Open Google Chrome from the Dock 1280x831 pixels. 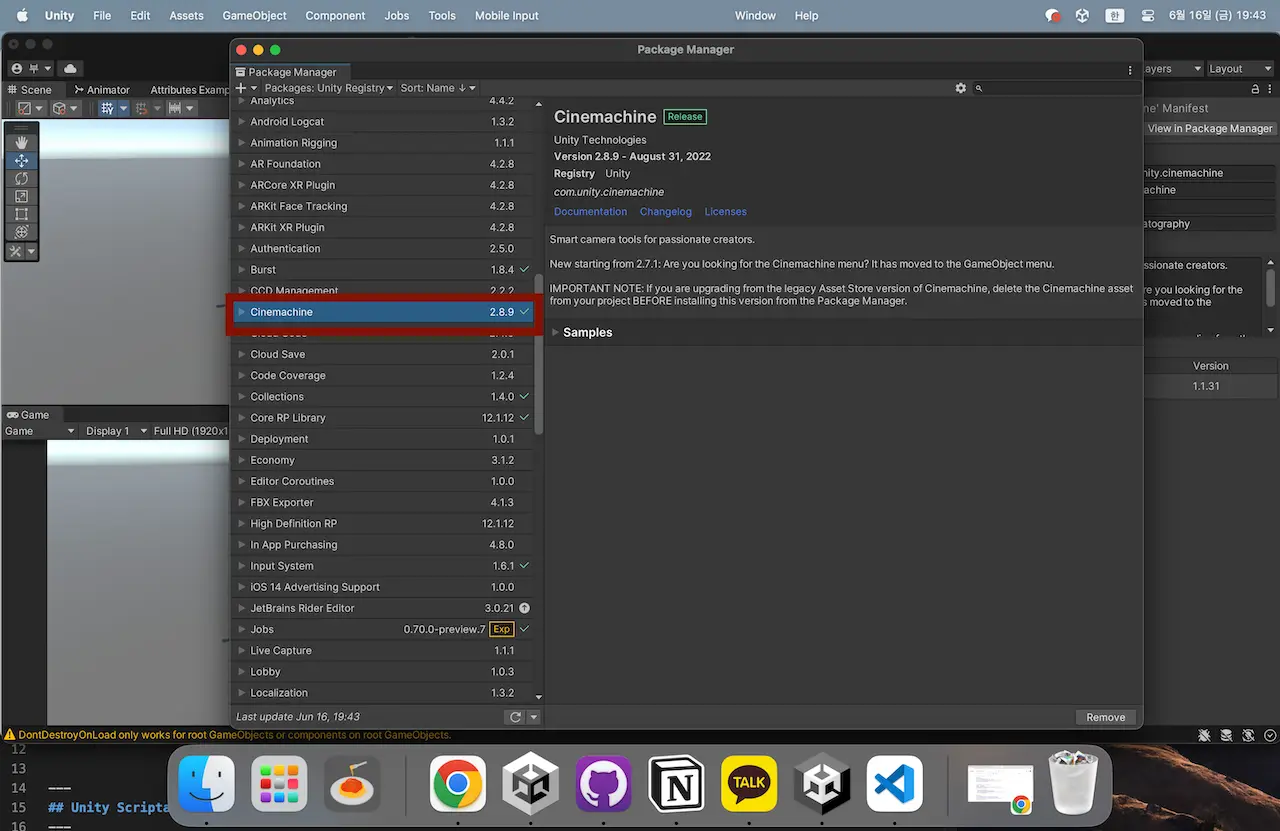click(x=458, y=783)
